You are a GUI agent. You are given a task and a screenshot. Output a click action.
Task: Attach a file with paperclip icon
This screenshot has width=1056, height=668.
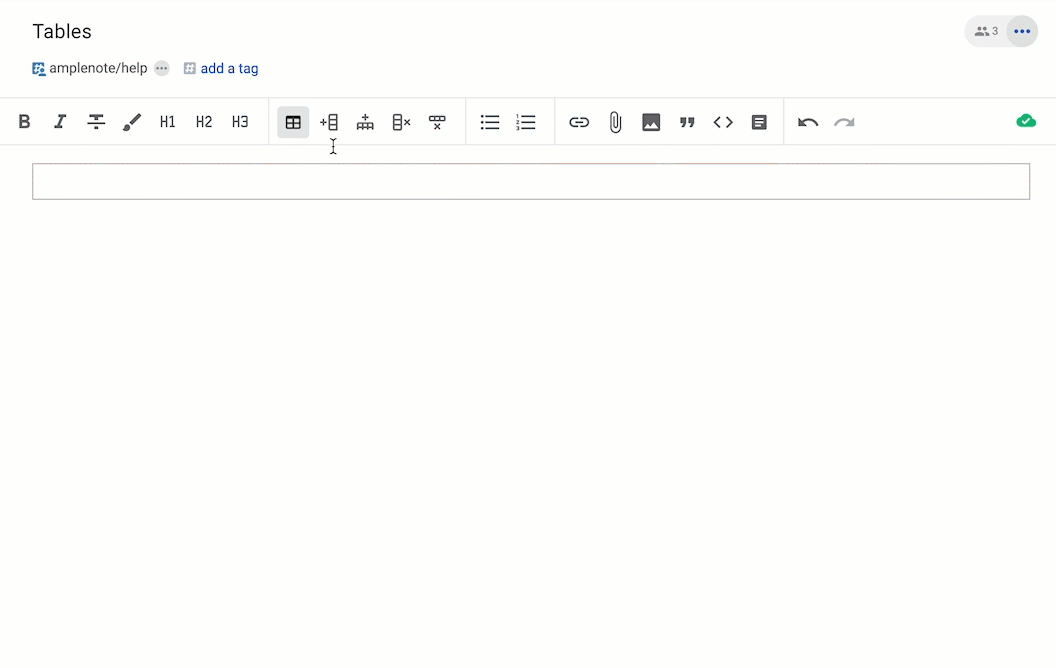(x=615, y=122)
